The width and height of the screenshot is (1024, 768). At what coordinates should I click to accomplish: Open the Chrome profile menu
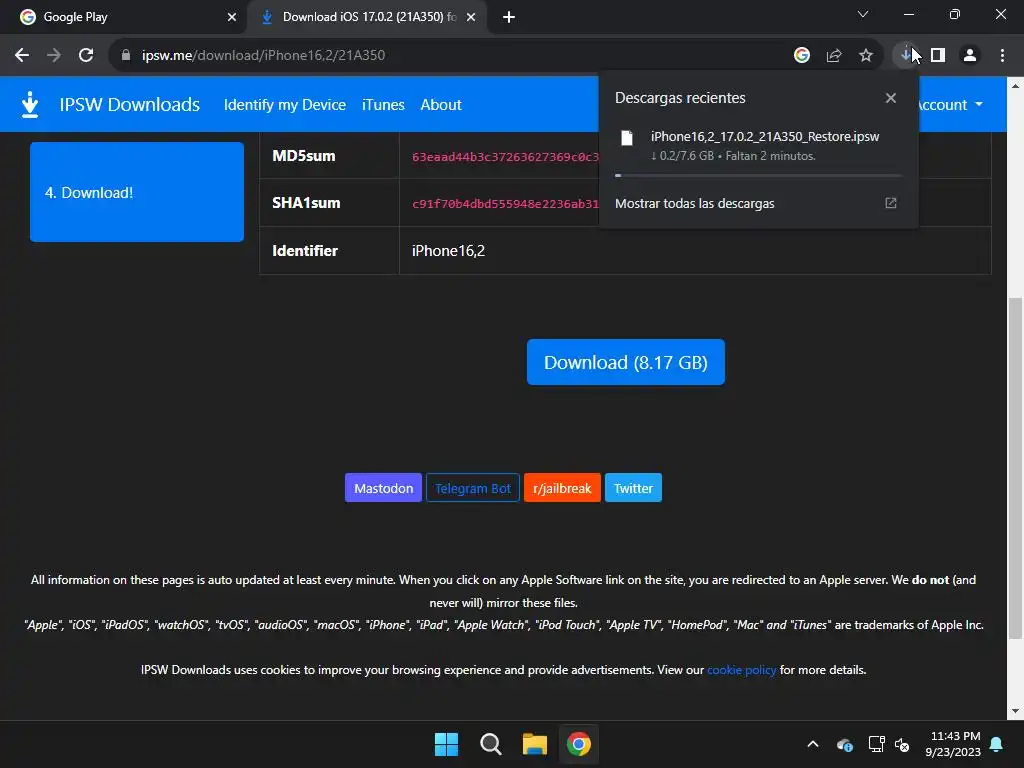point(970,56)
